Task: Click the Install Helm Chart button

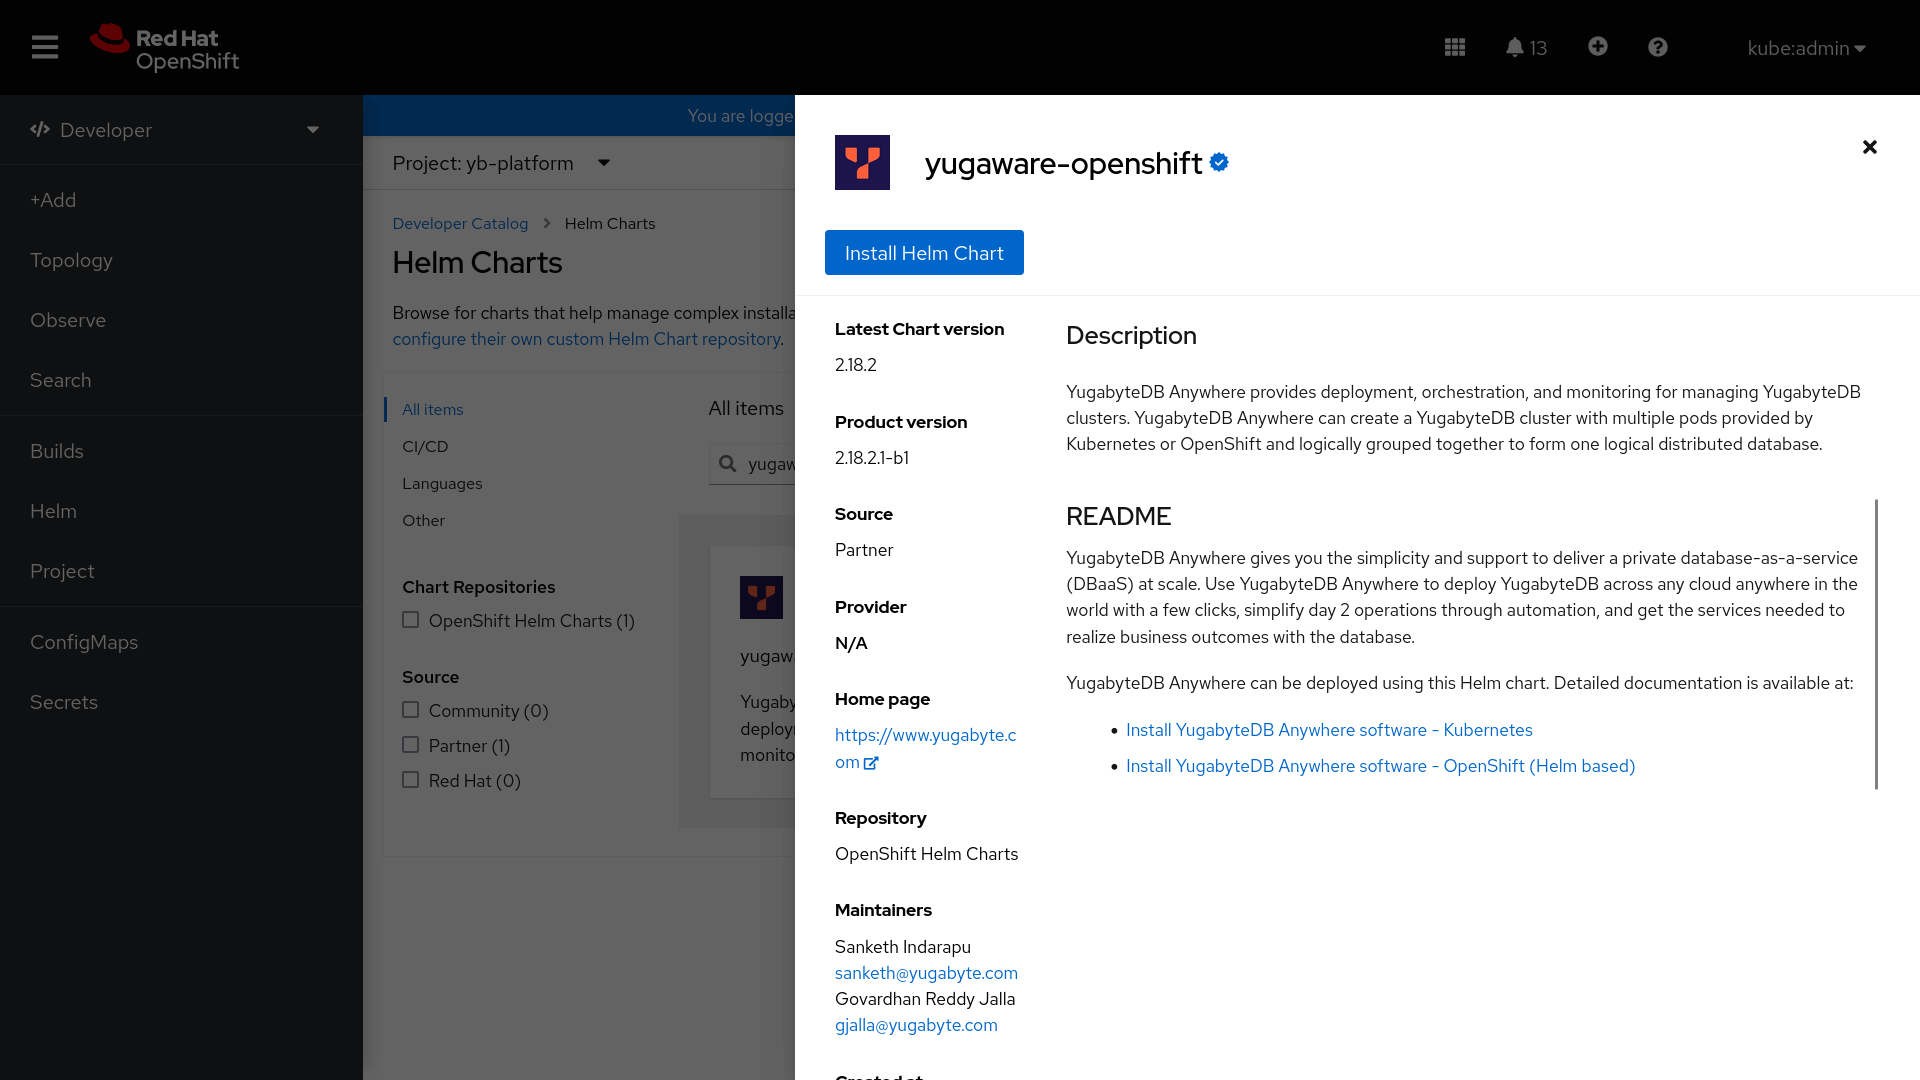Action: point(923,252)
